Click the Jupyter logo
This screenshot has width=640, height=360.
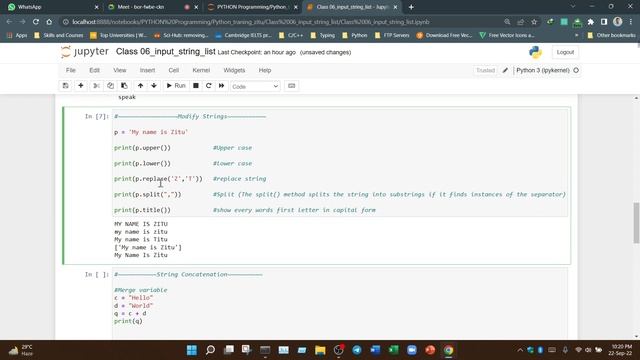pyautogui.click(x=84, y=52)
